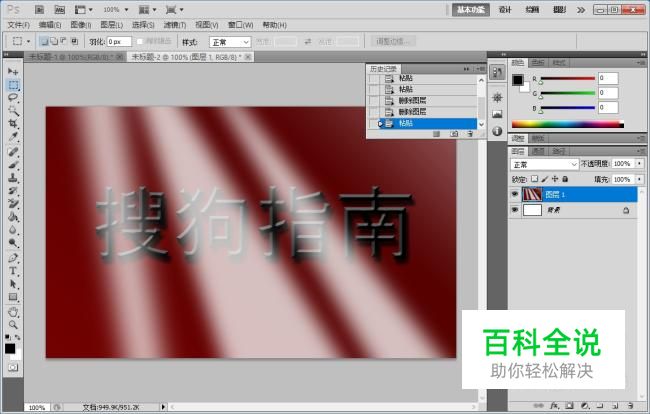Open the 样式 style dropdown

[x=230, y=42]
